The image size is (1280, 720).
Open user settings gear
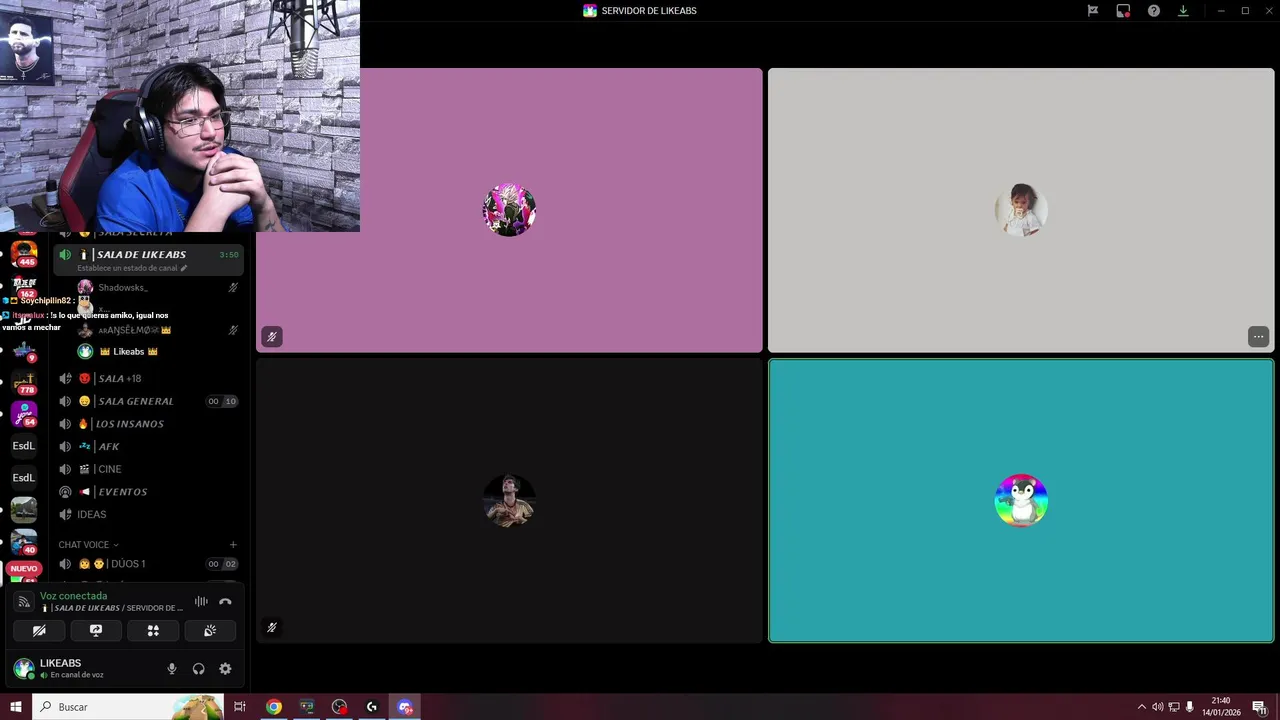[x=225, y=669]
